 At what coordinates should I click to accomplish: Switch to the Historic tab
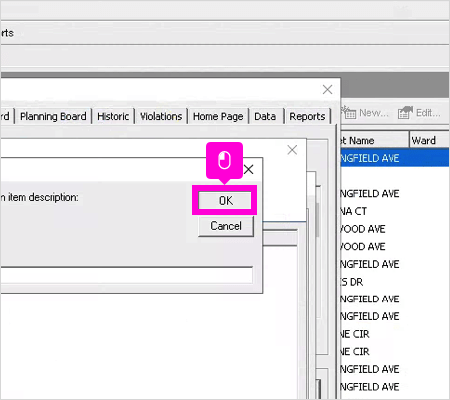click(x=113, y=116)
